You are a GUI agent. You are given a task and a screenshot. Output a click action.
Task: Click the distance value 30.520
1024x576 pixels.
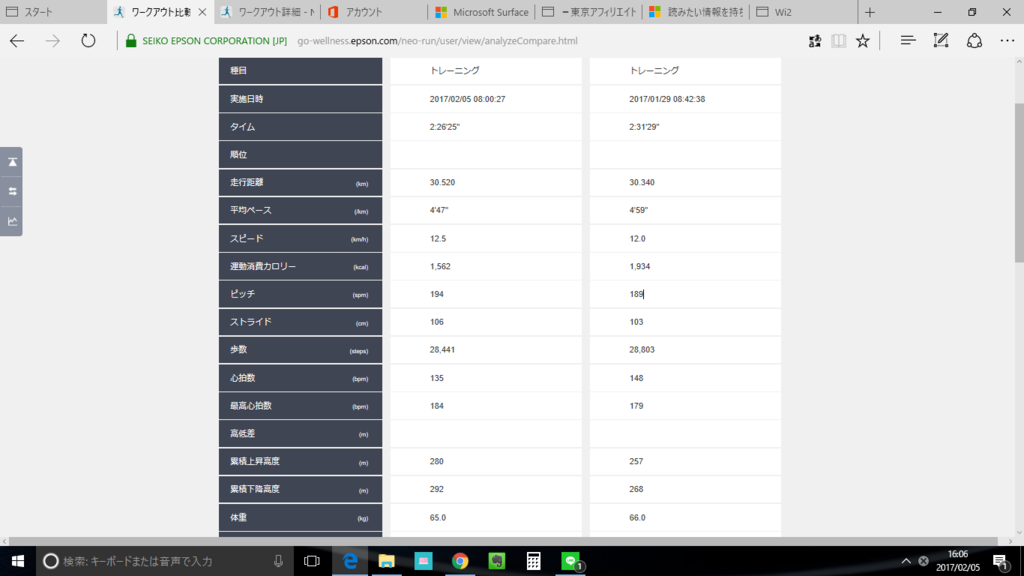click(x=442, y=182)
